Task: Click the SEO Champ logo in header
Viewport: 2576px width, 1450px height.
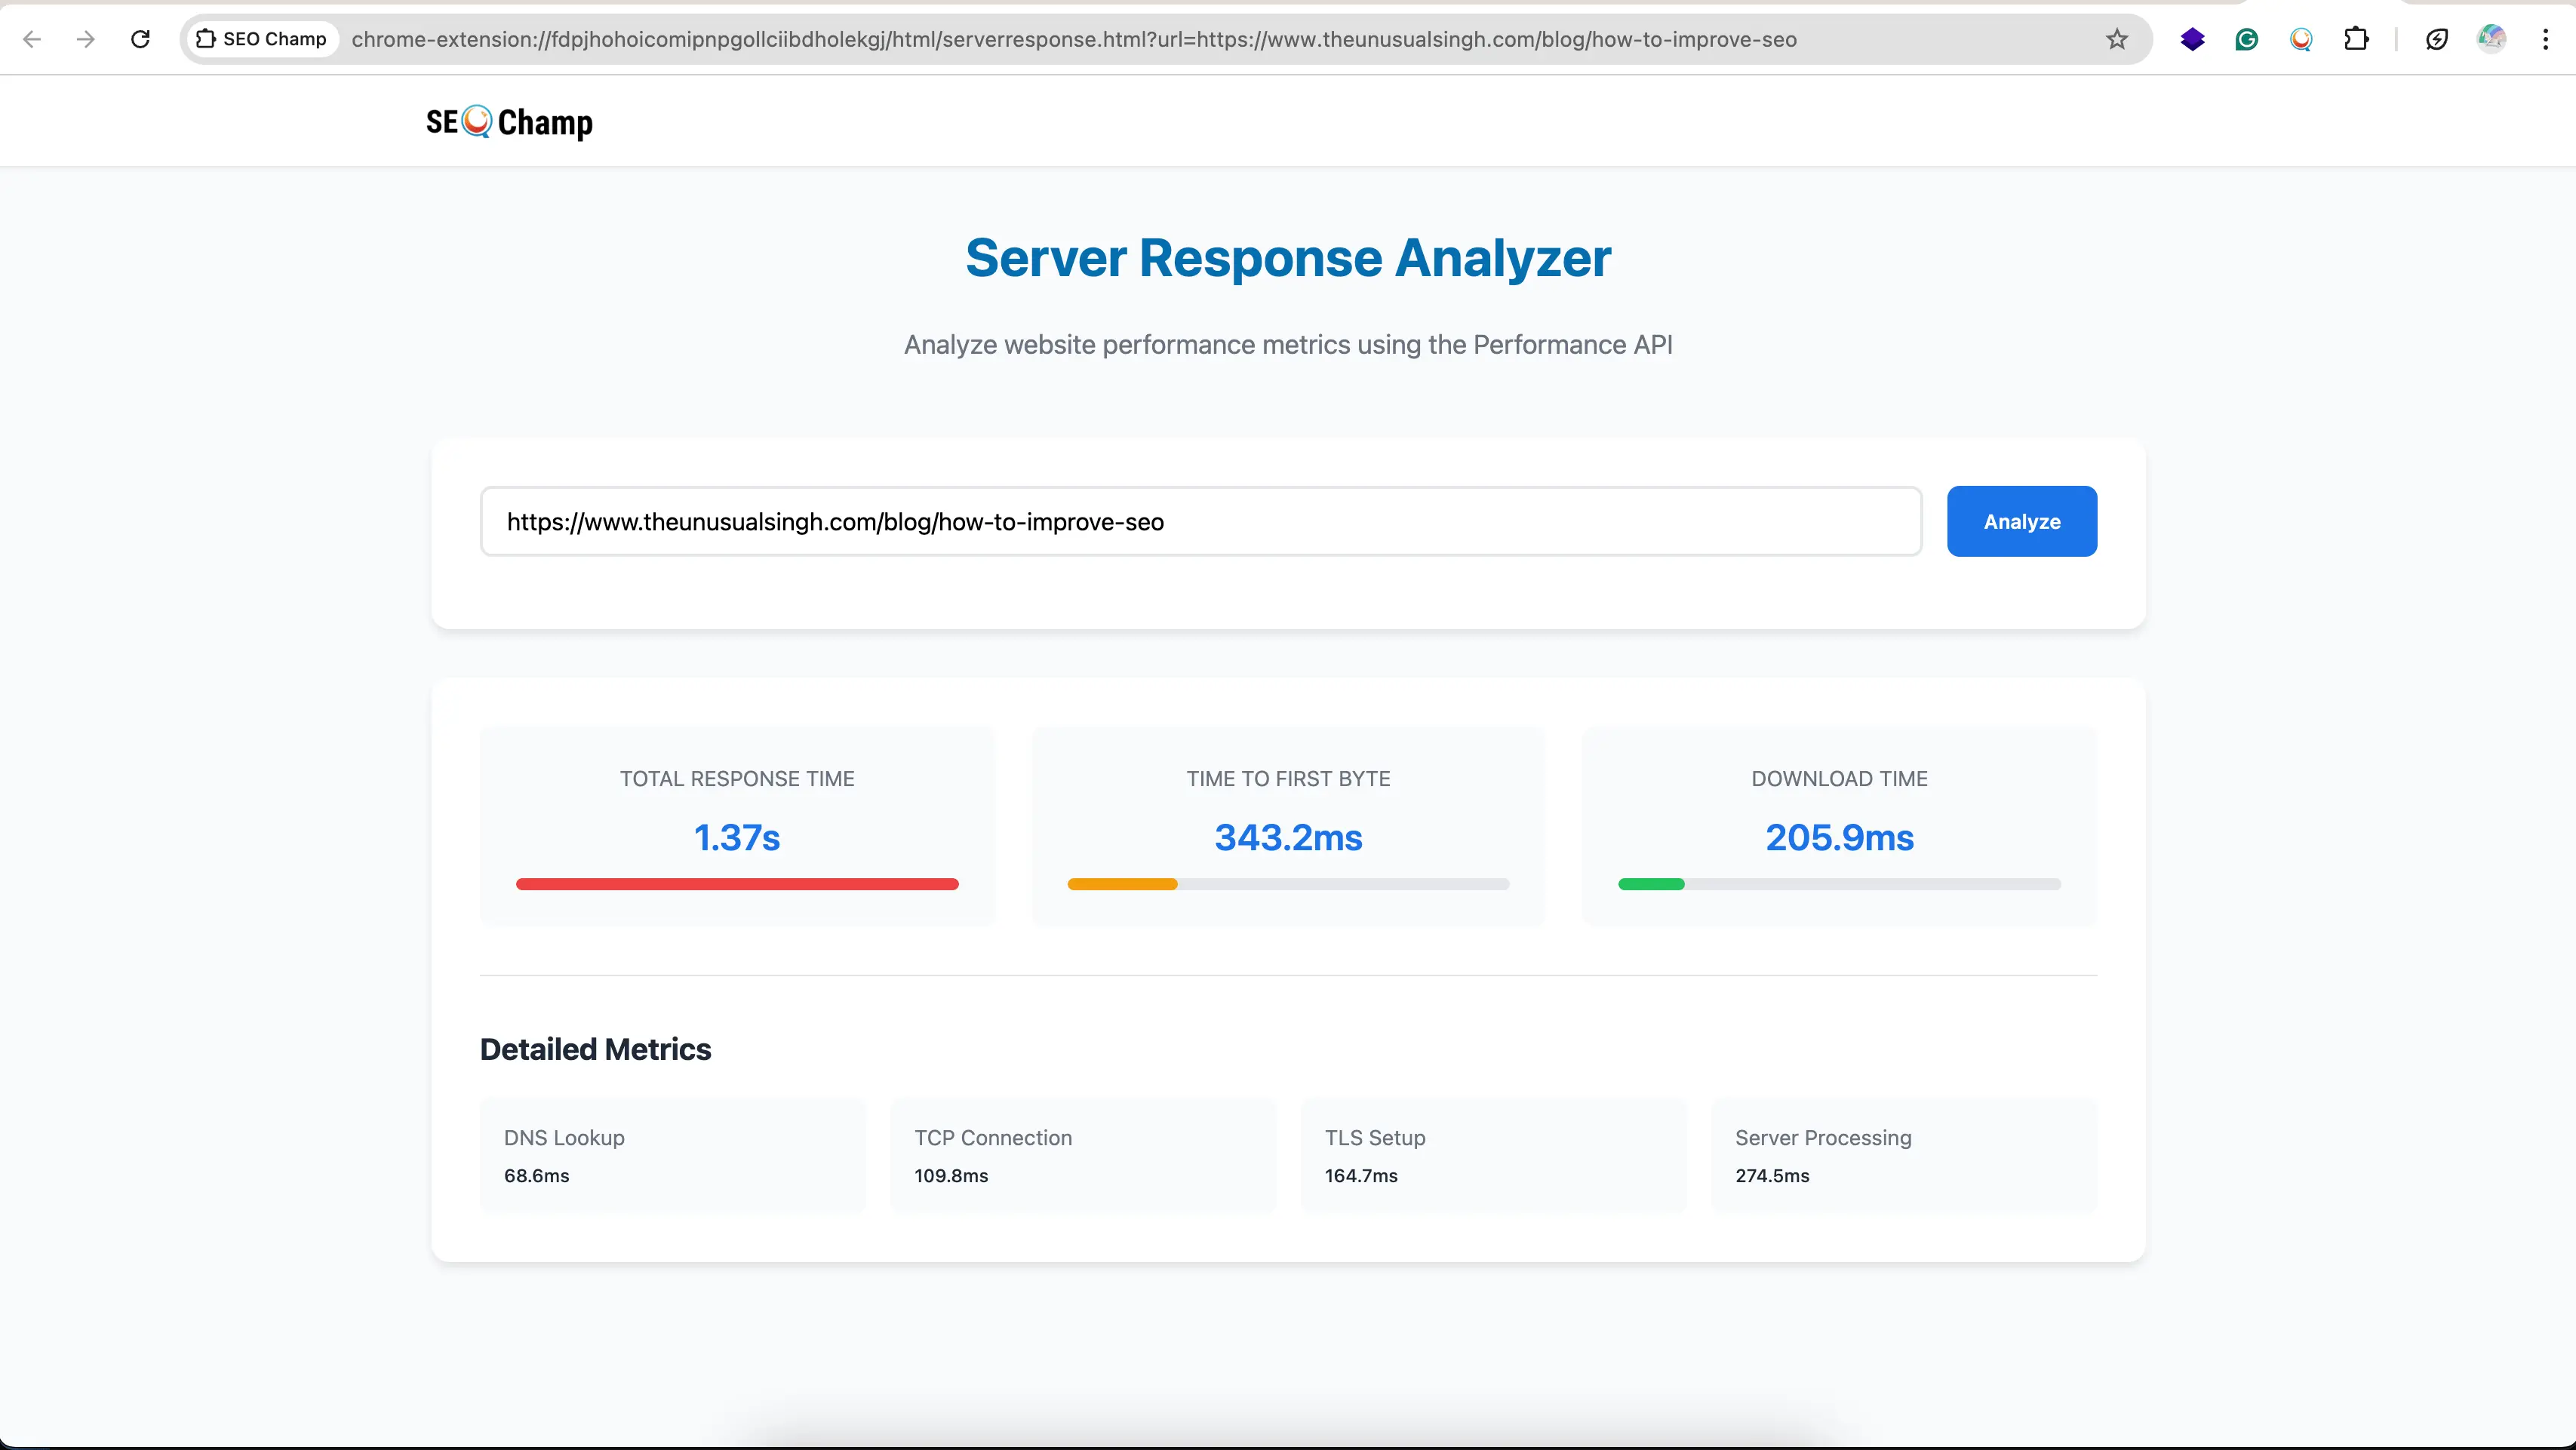Action: click(x=509, y=122)
